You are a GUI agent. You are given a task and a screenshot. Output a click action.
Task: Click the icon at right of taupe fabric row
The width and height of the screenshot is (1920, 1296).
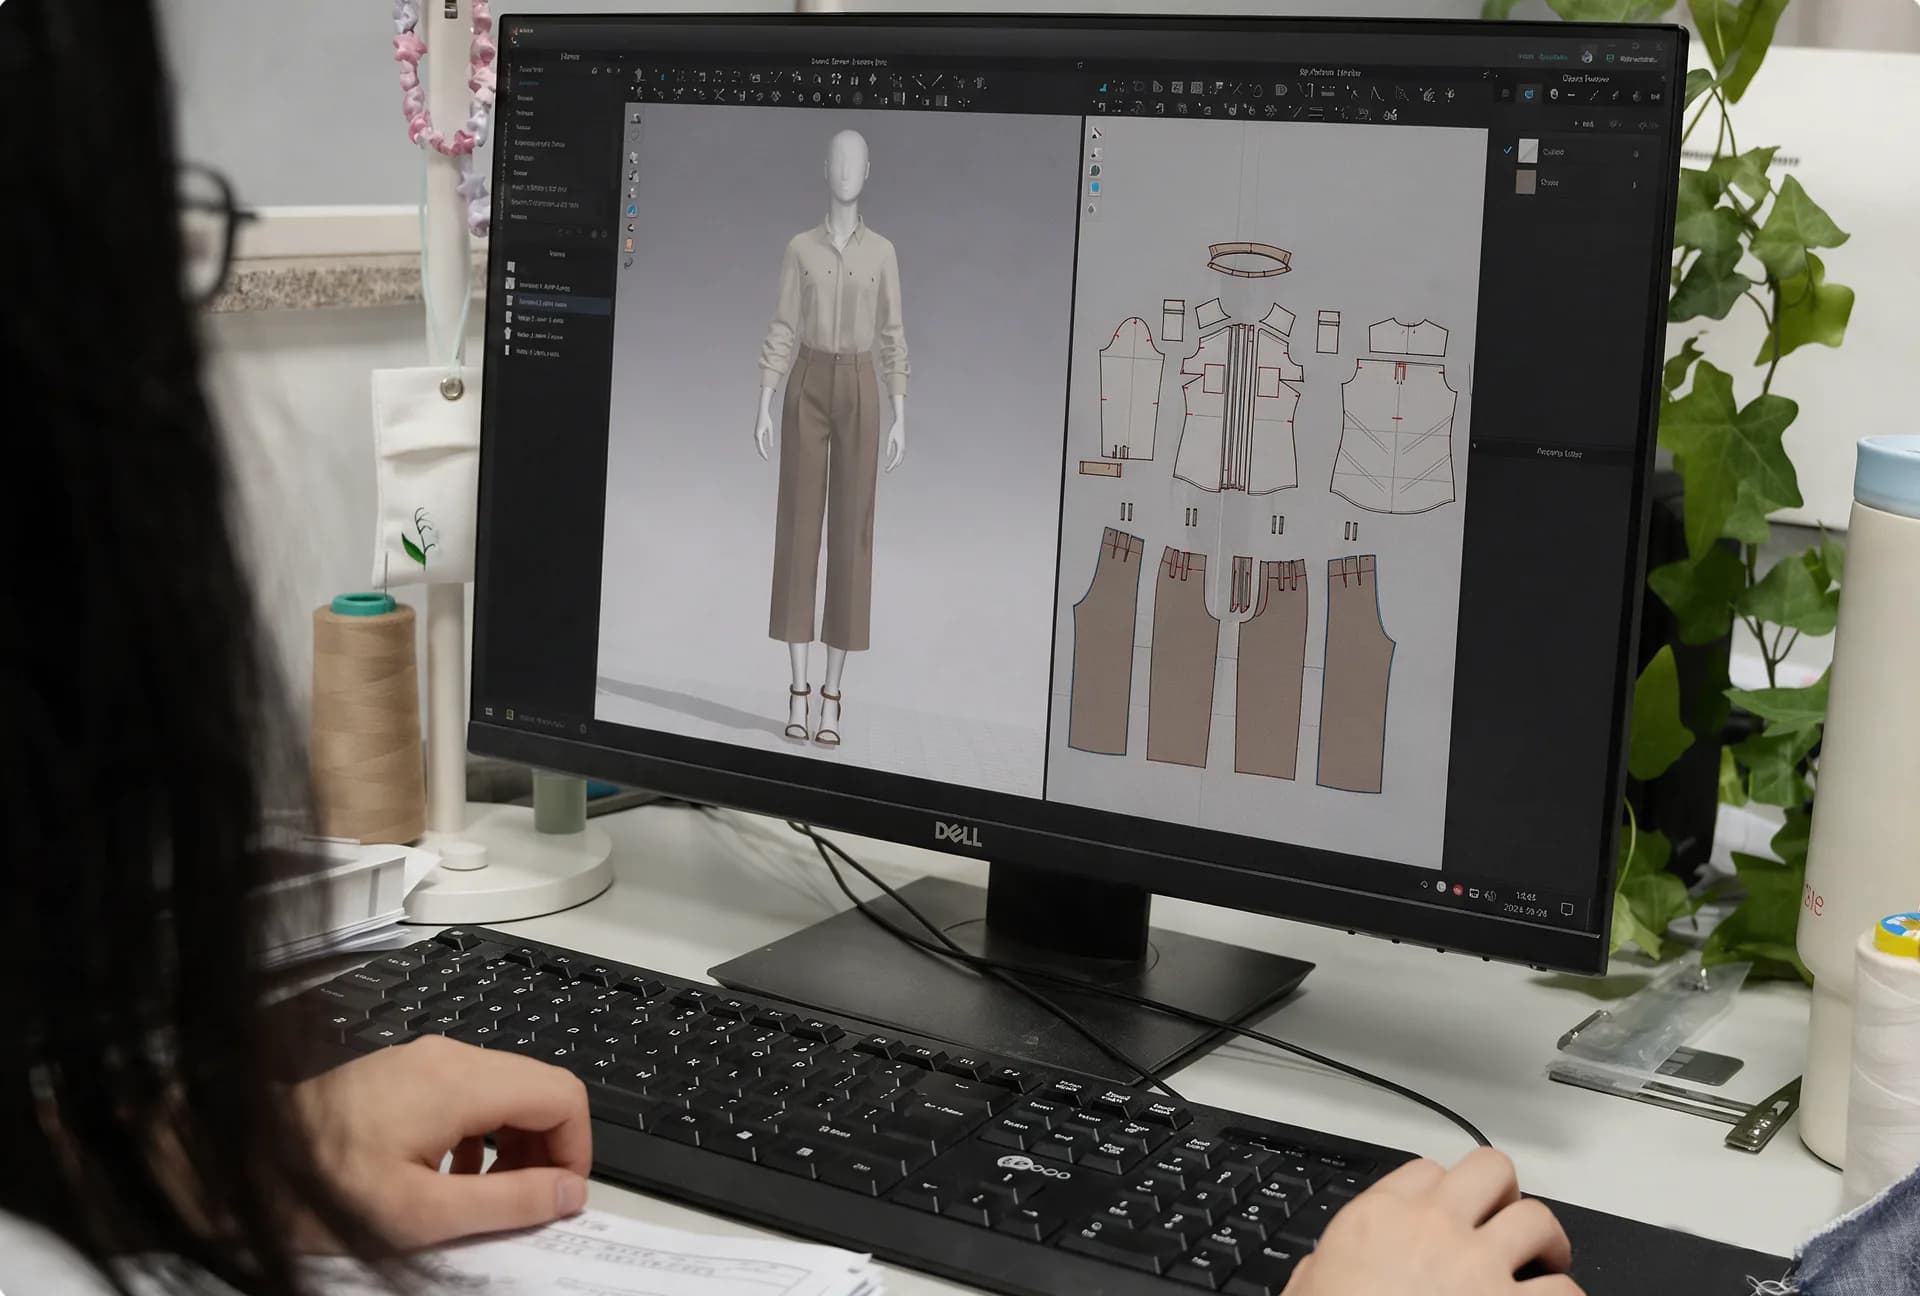coord(1635,185)
